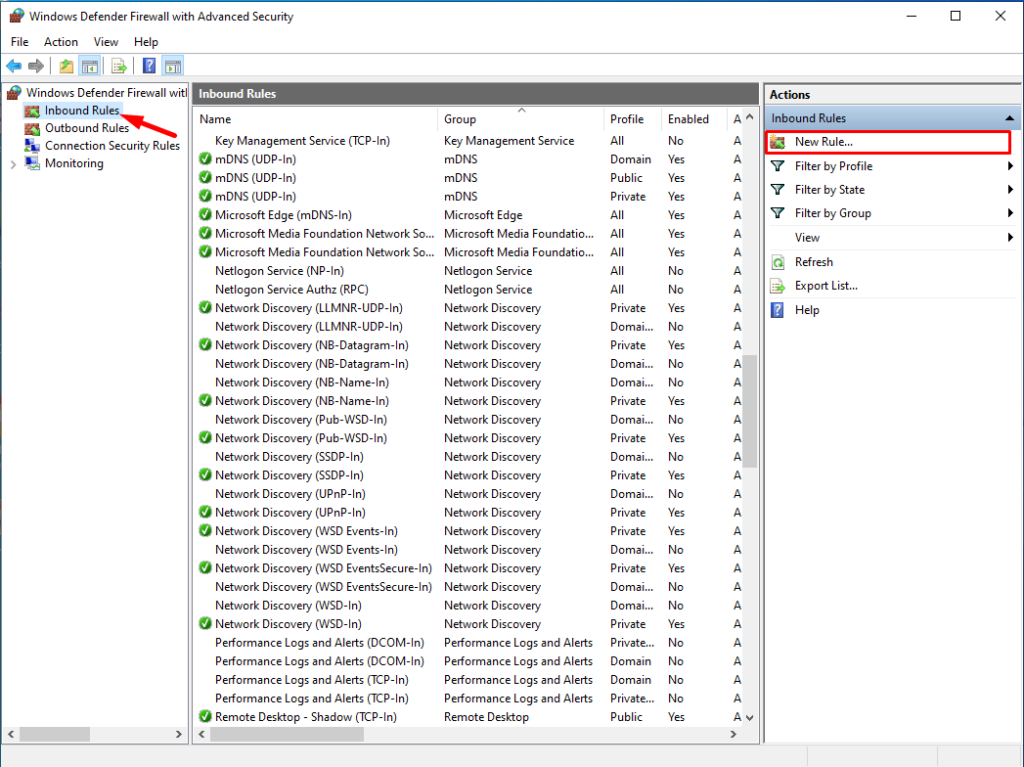Click the New Rule icon in Actions
This screenshot has height=767, width=1024.
pyautogui.click(x=777, y=142)
